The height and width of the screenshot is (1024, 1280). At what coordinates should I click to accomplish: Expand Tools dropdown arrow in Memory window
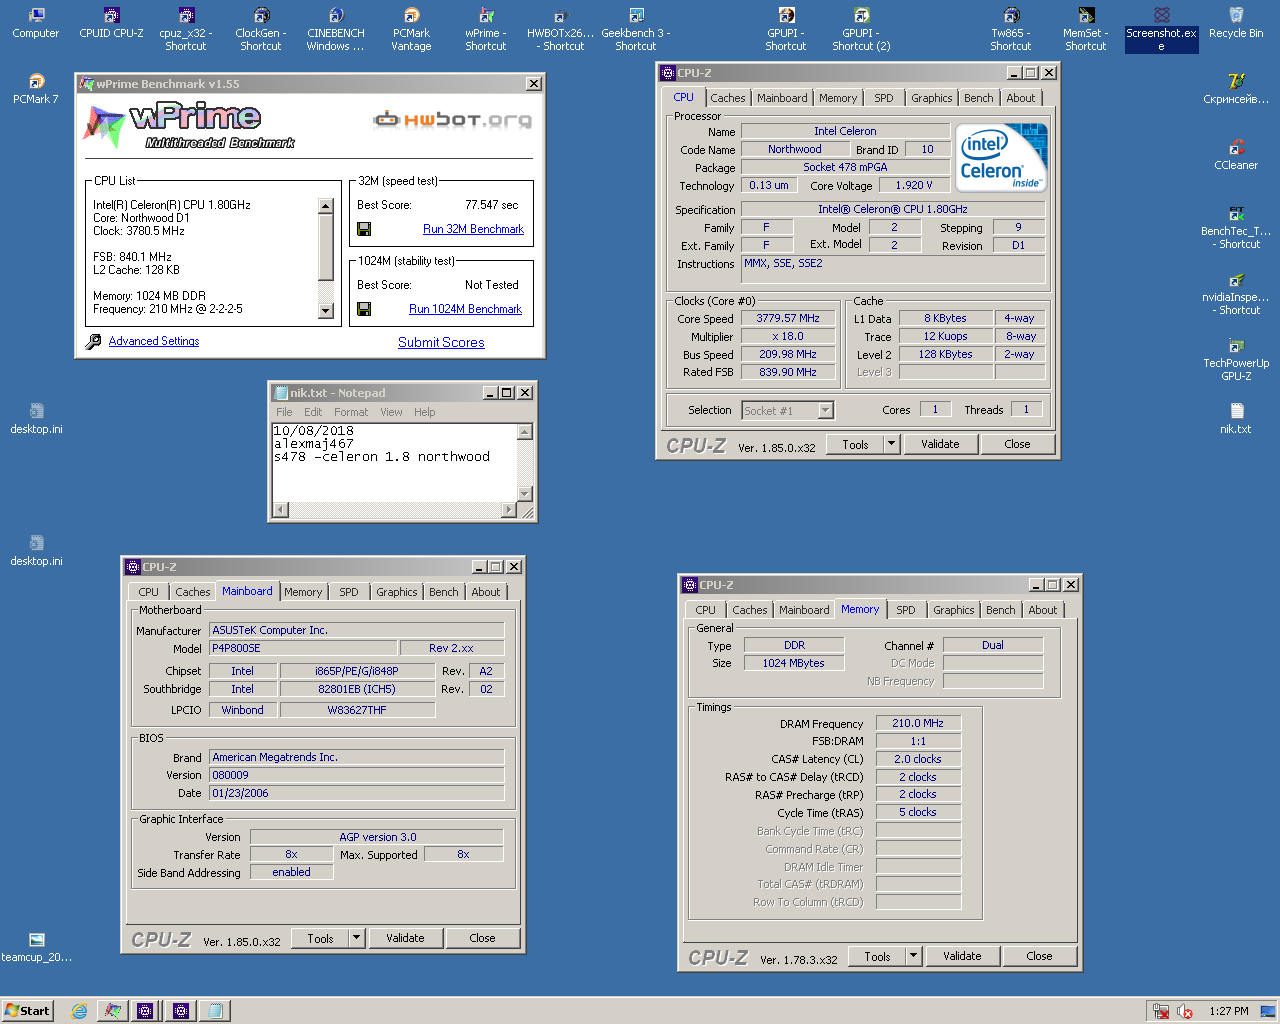(913, 956)
